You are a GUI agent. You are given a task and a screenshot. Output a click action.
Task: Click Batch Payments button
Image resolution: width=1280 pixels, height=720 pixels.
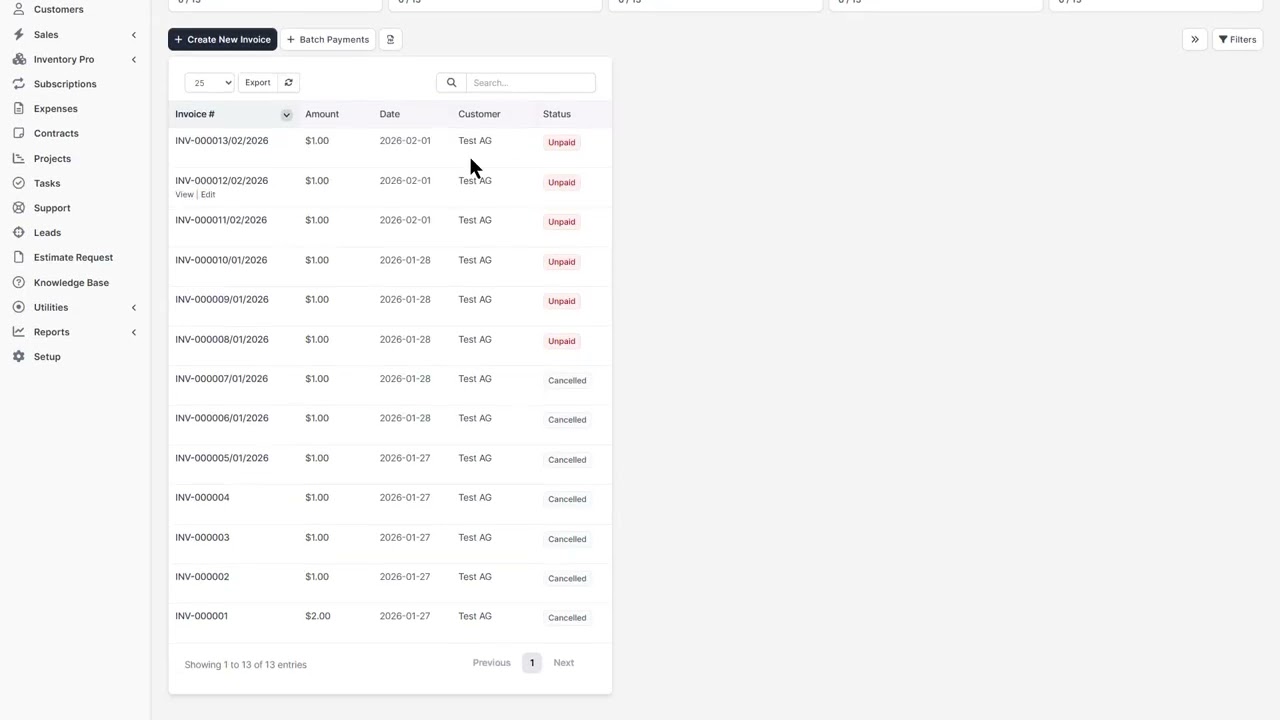(328, 39)
